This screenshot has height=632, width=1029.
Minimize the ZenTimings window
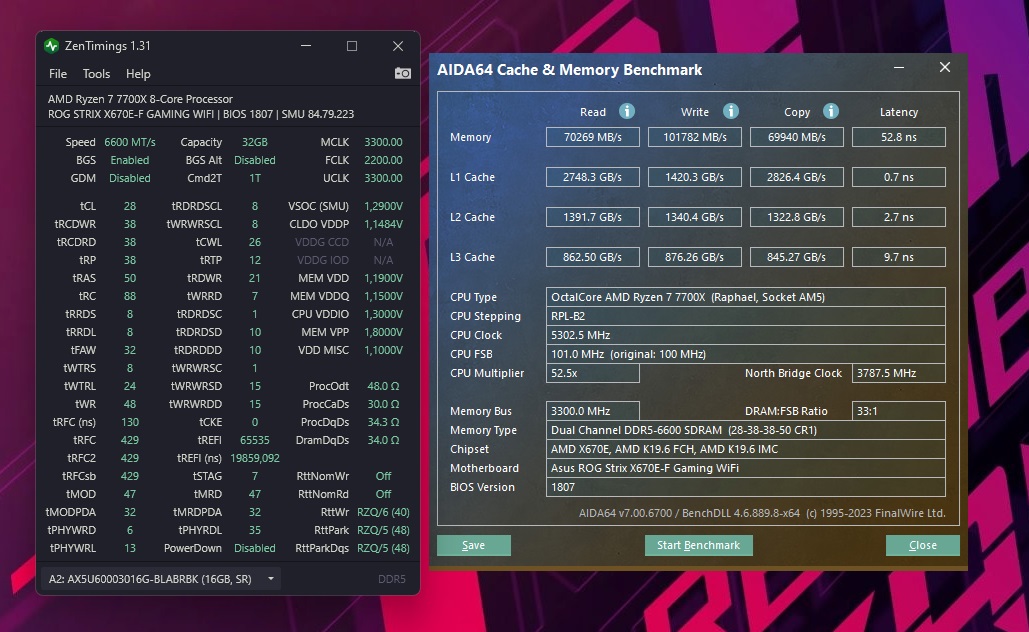click(306, 46)
